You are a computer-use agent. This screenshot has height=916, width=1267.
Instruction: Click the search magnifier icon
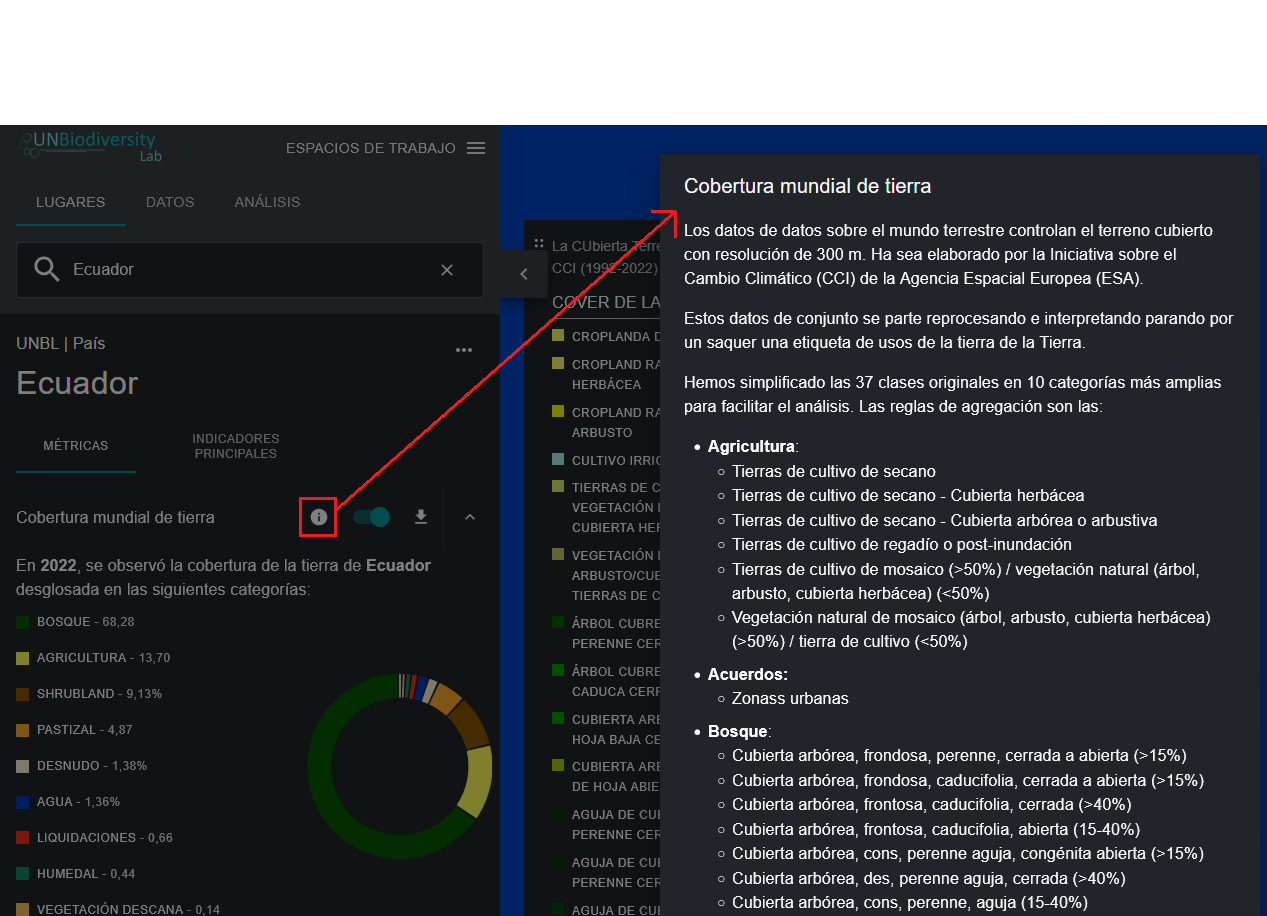[47, 269]
